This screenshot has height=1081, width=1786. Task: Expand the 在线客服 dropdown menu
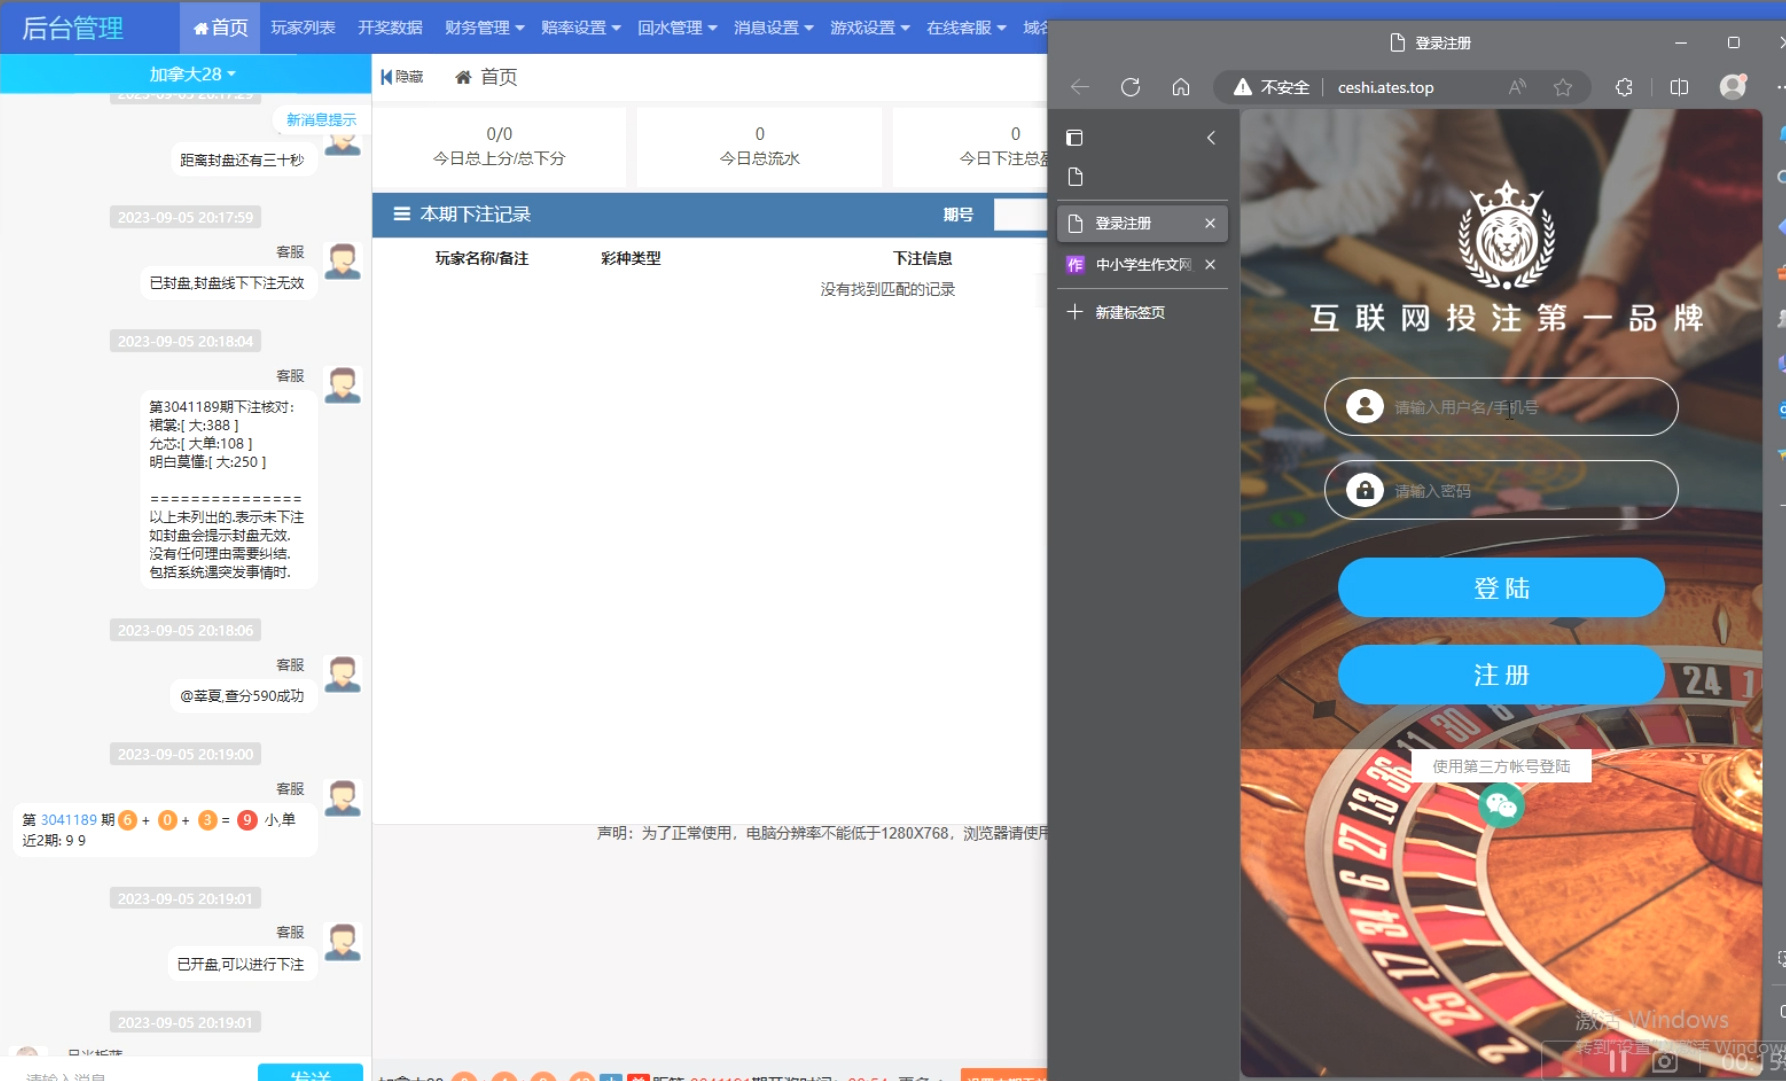coord(966,27)
